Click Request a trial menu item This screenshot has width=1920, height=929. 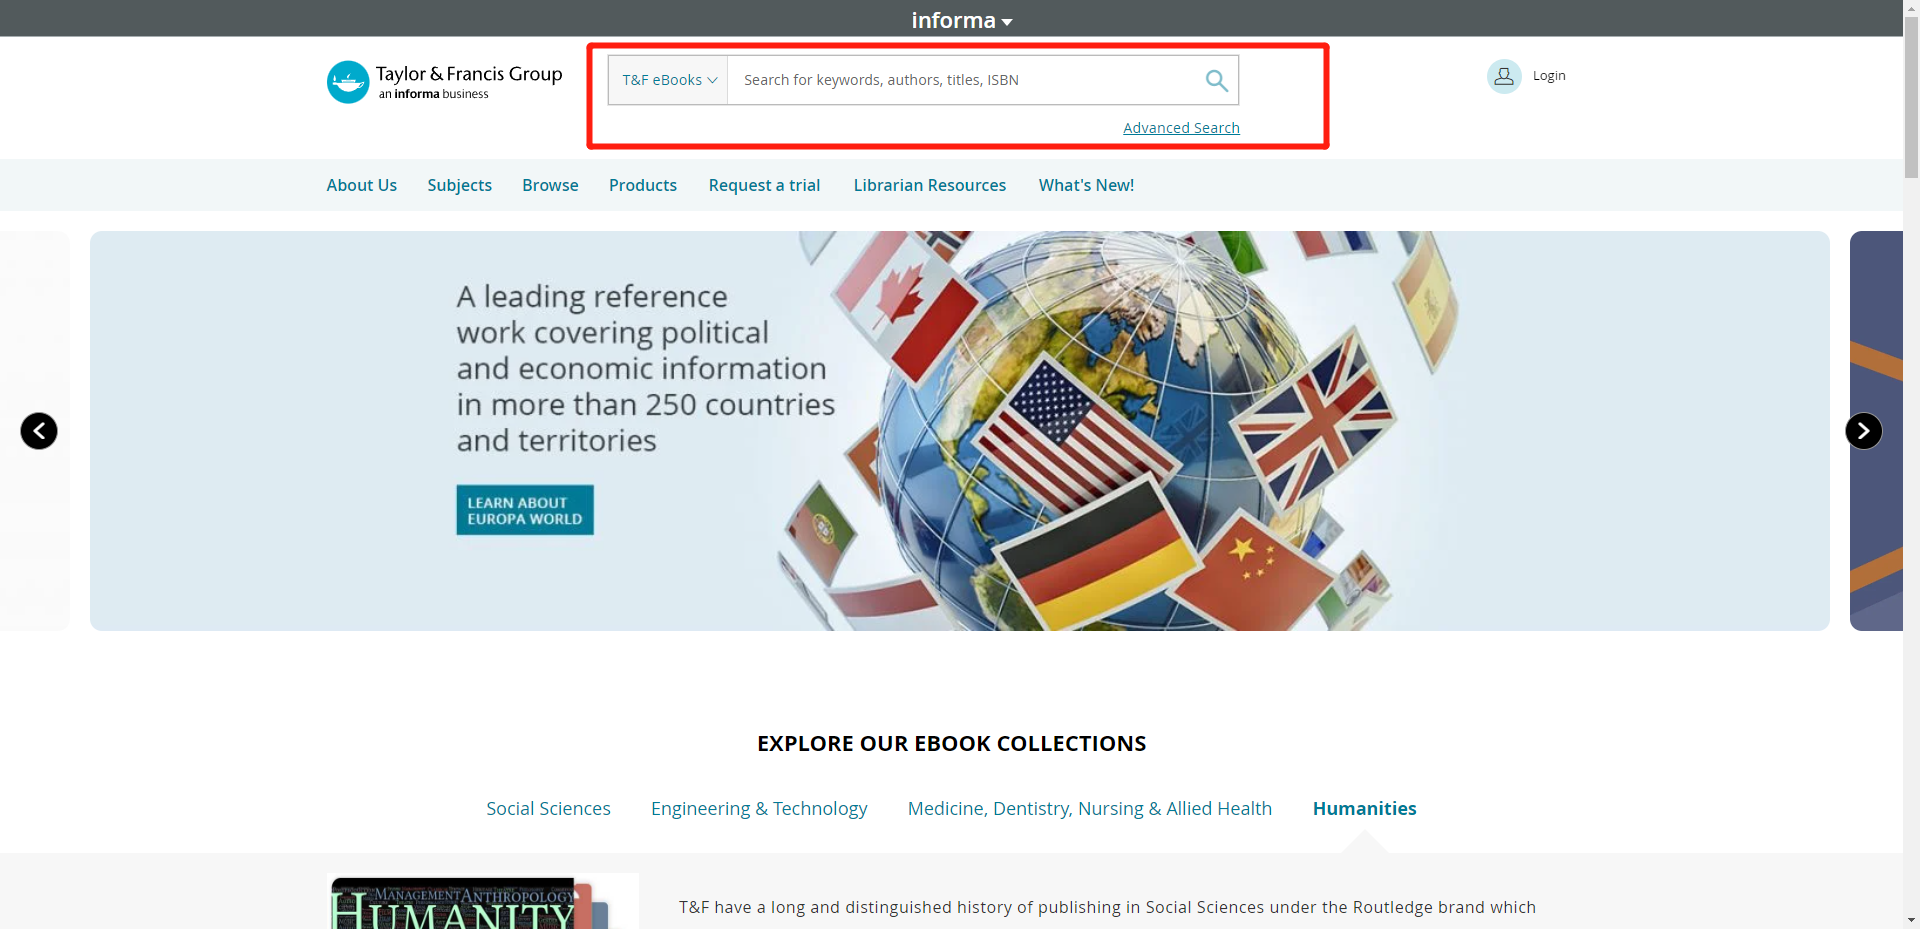click(x=764, y=185)
